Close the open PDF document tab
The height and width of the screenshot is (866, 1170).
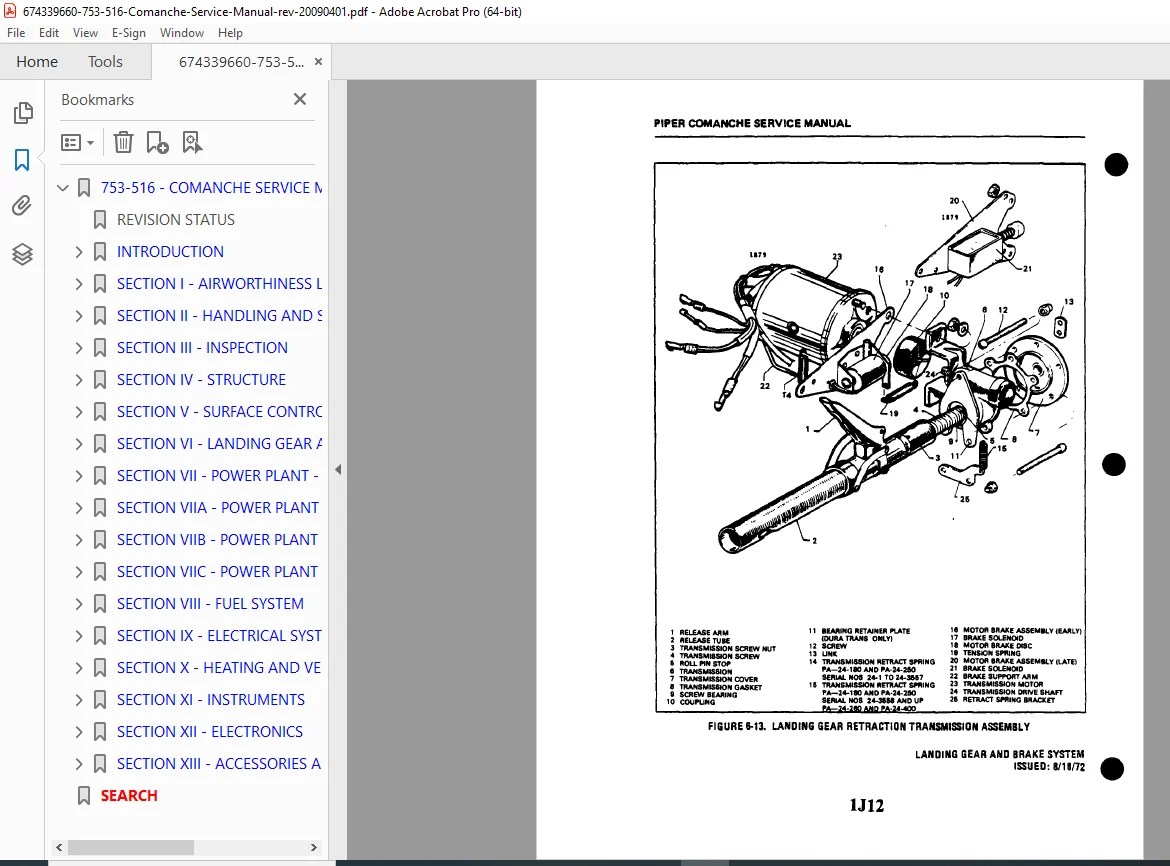tap(319, 62)
